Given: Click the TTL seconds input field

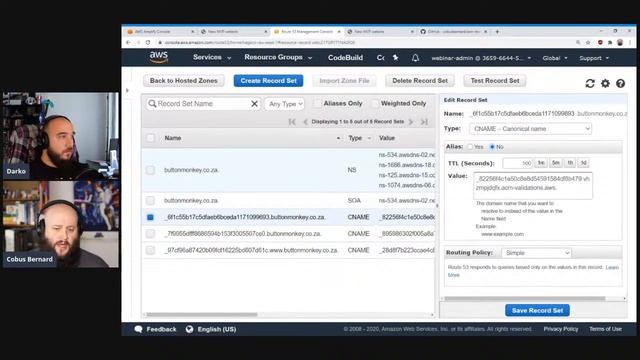Looking at the screenshot, I should click(x=518, y=163).
